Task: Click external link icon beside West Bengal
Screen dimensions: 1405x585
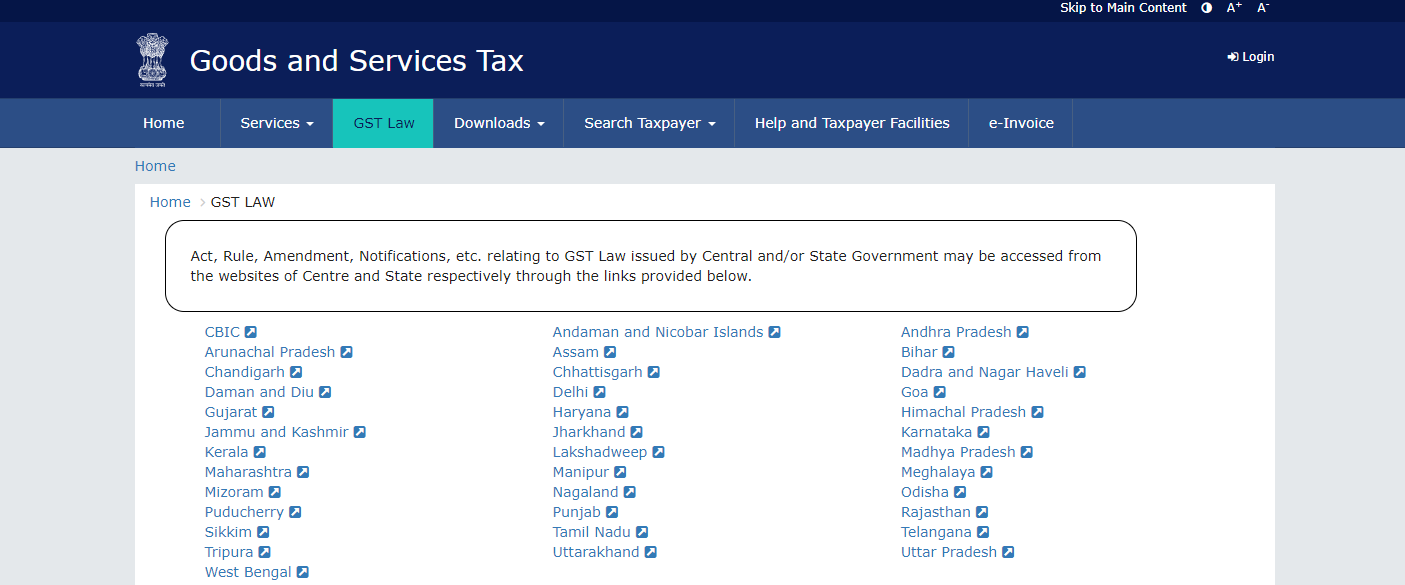Action: 303,572
